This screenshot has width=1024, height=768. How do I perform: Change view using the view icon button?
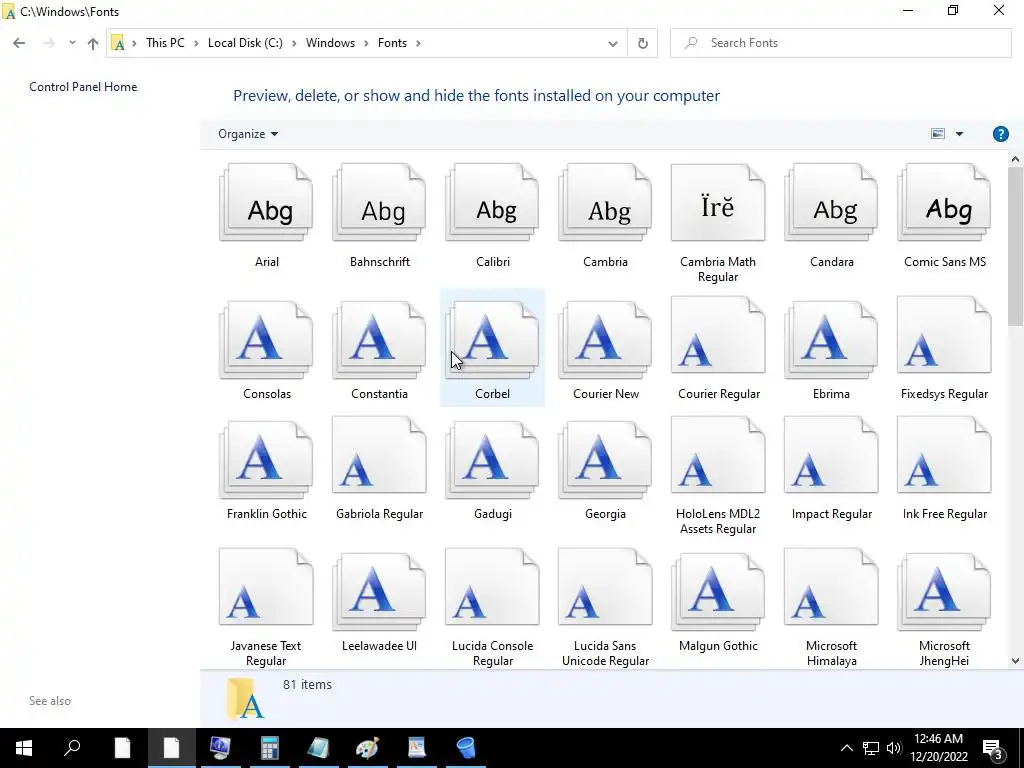(x=938, y=134)
